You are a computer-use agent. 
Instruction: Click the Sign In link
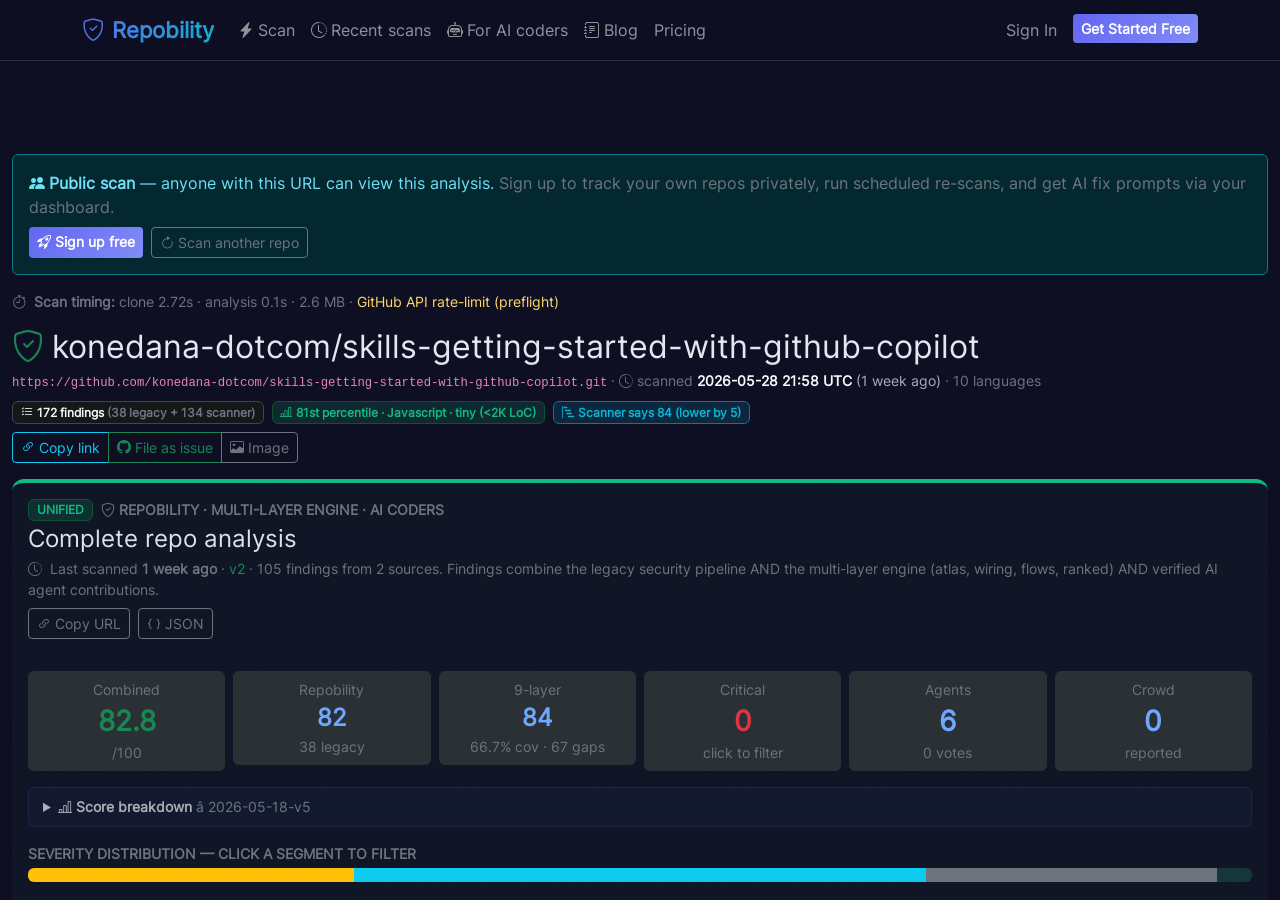(1031, 30)
